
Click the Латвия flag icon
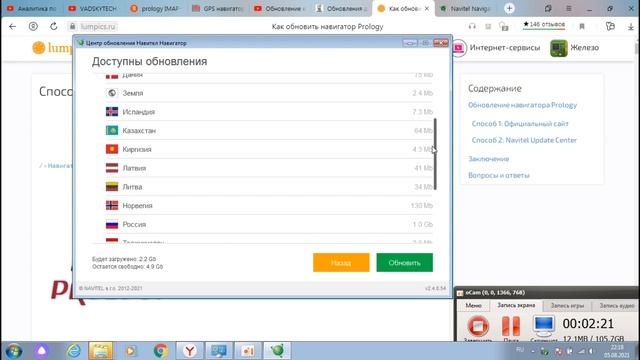pos(112,168)
